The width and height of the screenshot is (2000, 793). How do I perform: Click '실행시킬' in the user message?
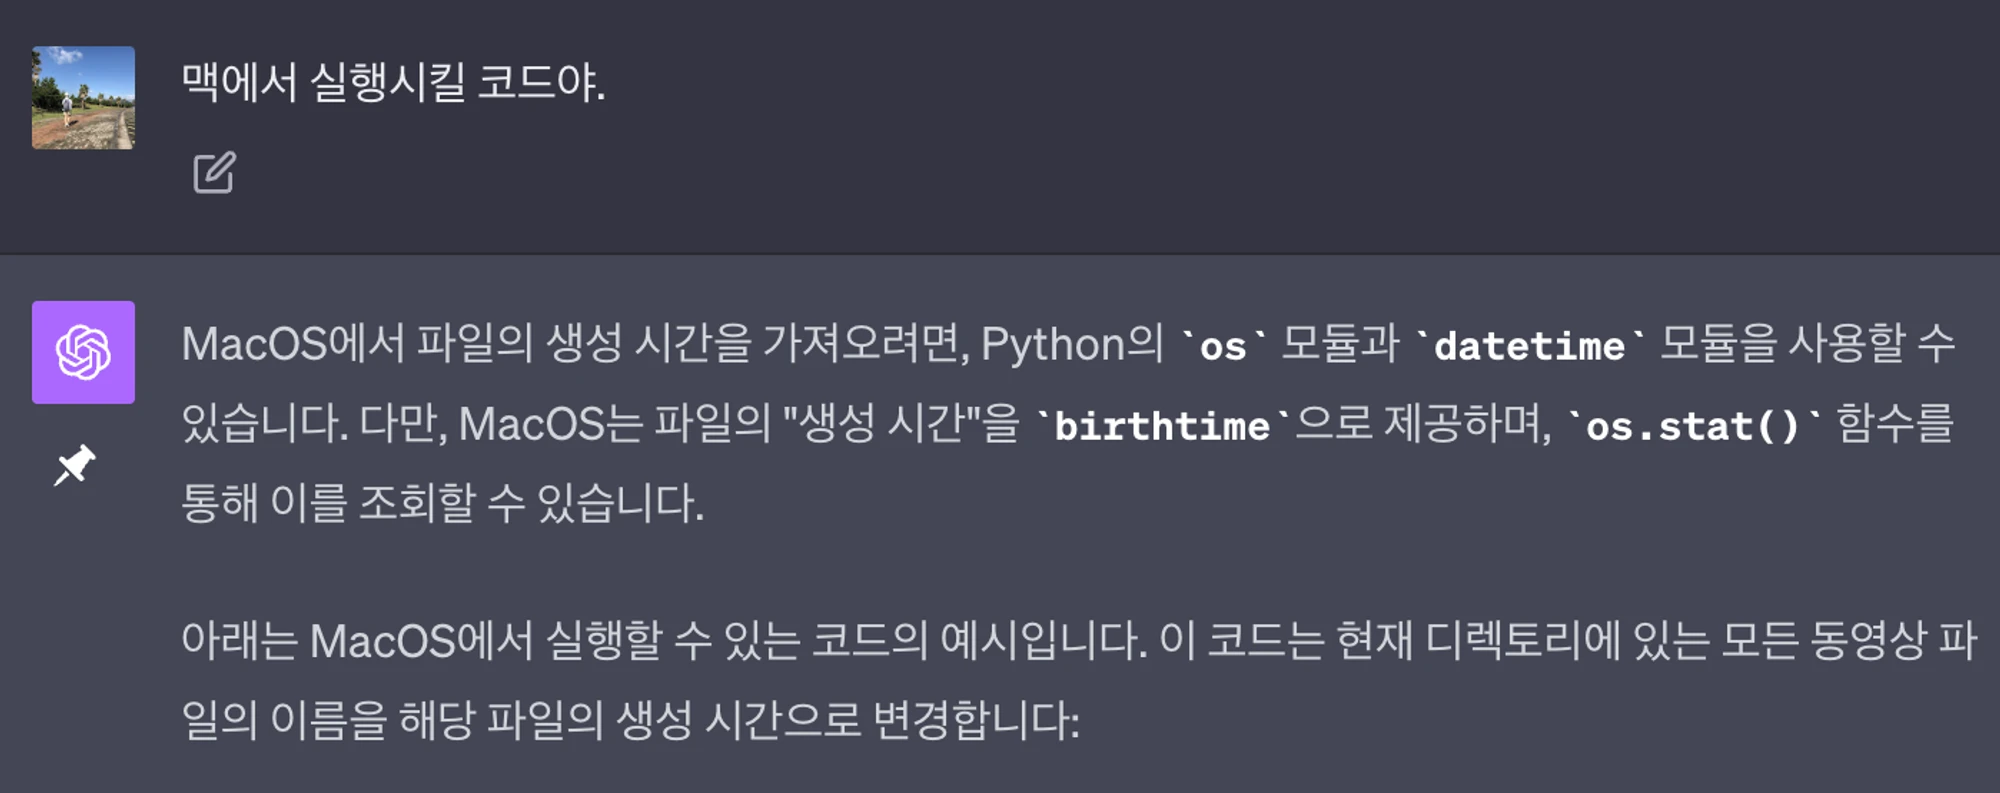point(388,82)
